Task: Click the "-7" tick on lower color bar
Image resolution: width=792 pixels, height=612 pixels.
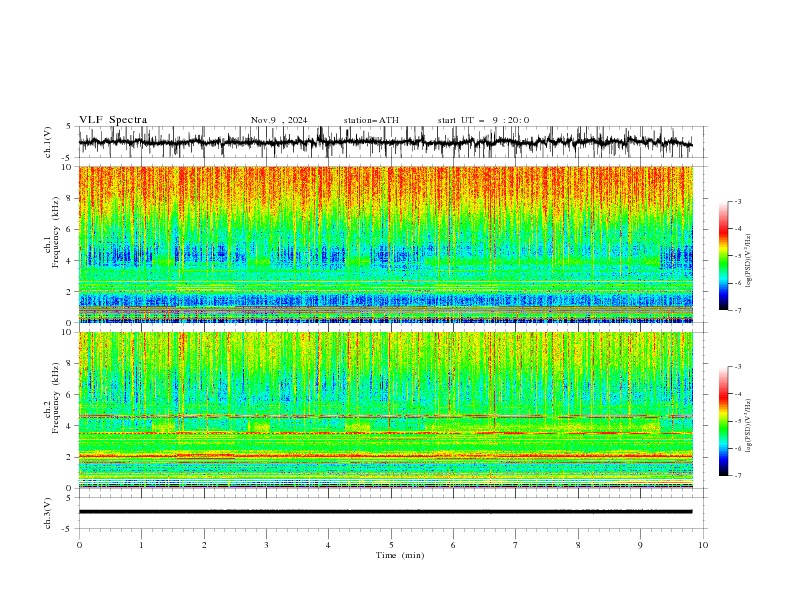Action: point(737,476)
